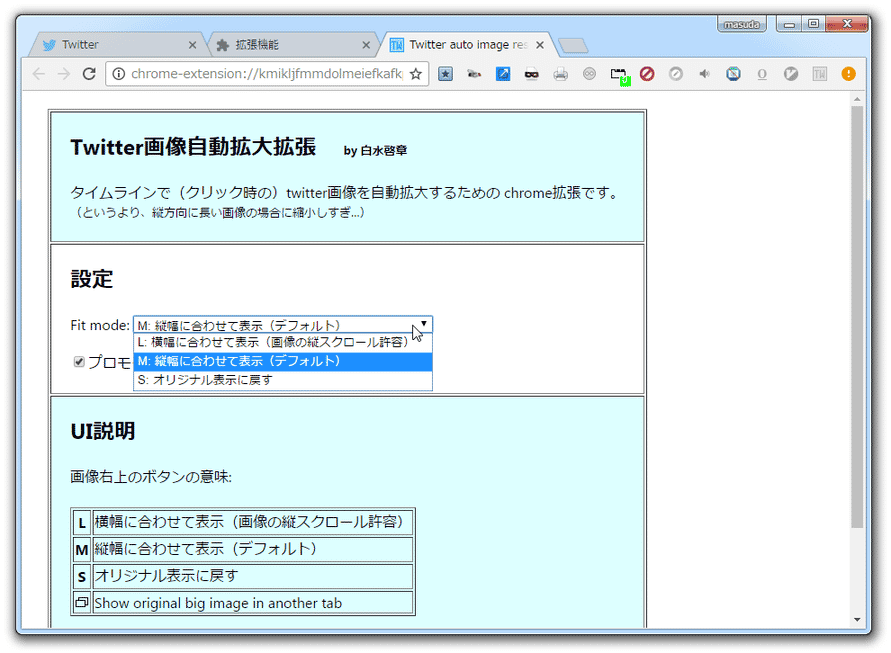Click the site info icon in address bar
891x653 pixels.
pyautogui.click(x=119, y=74)
